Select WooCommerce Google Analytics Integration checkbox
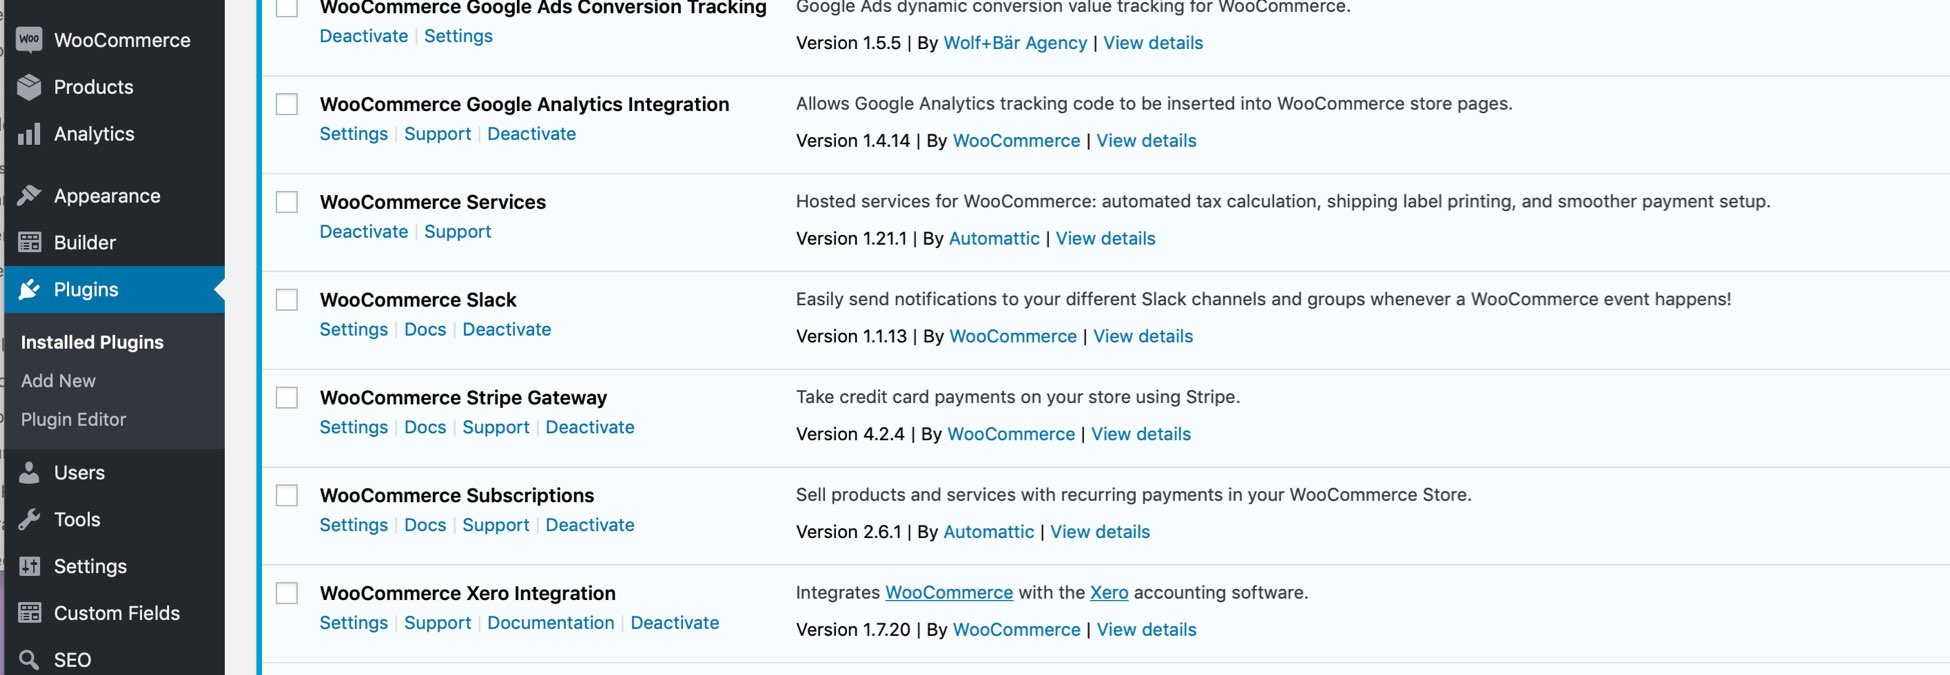Viewport: 1950px width, 675px height. click(x=287, y=104)
